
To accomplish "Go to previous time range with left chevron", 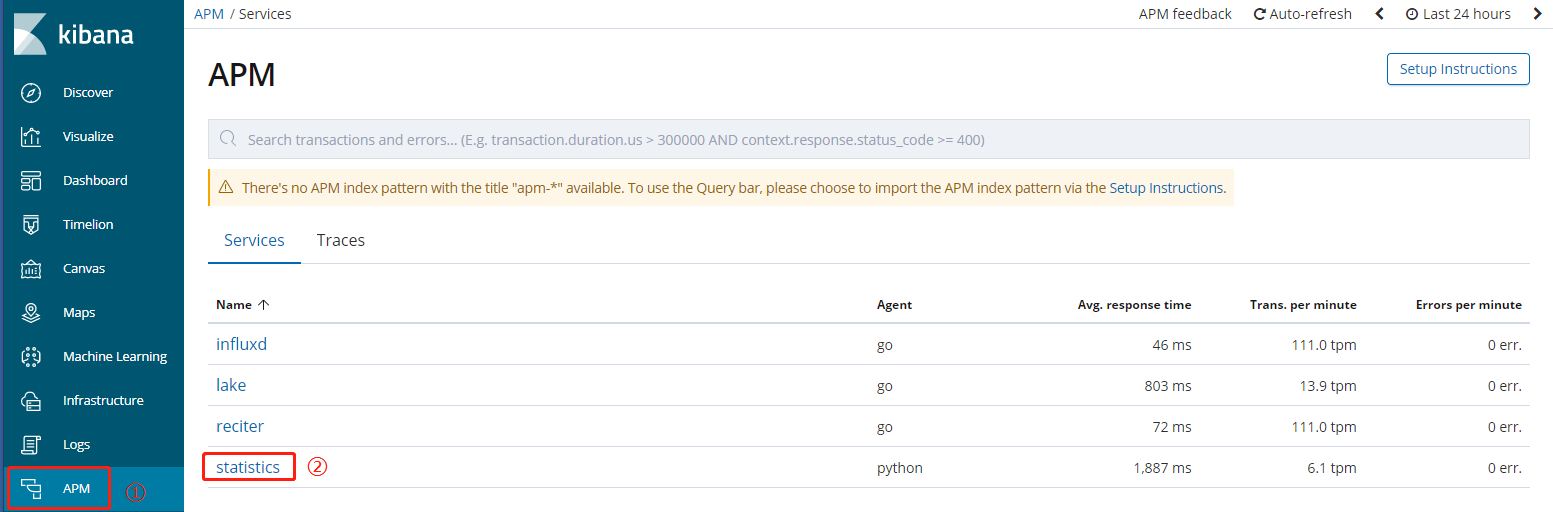I will [1380, 14].
